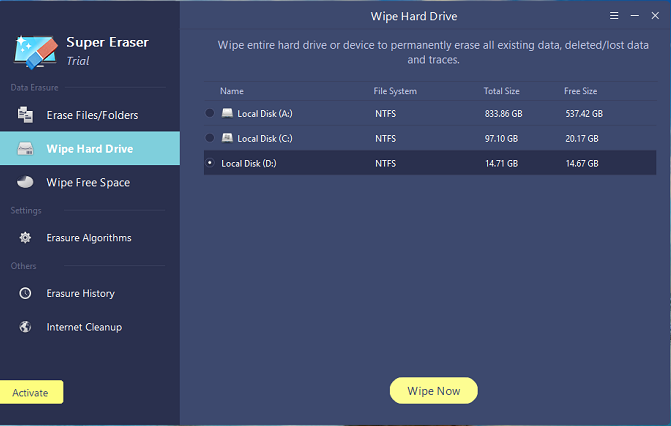This screenshot has width=671, height=426.
Task: Minimize the Super Eraser window
Action: point(635,16)
